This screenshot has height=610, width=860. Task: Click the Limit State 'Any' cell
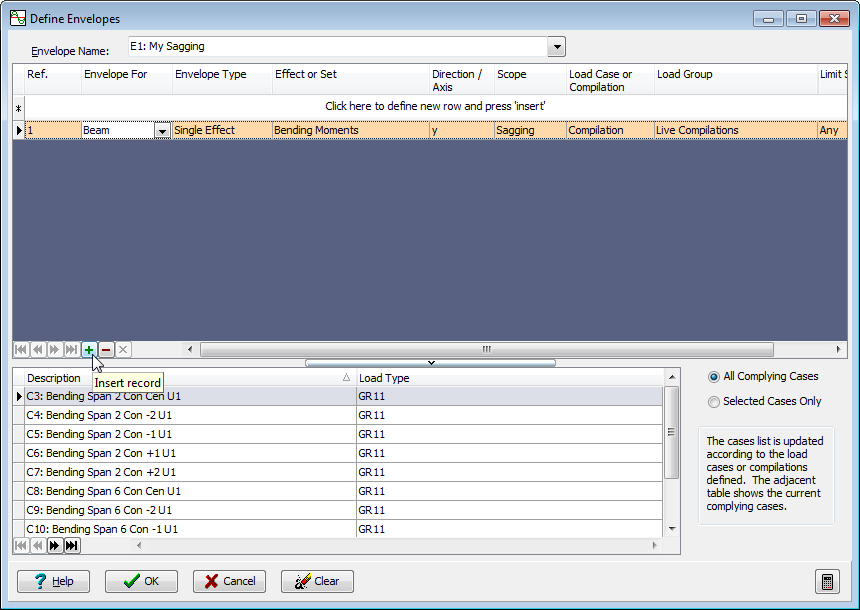[x=832, y=131]
